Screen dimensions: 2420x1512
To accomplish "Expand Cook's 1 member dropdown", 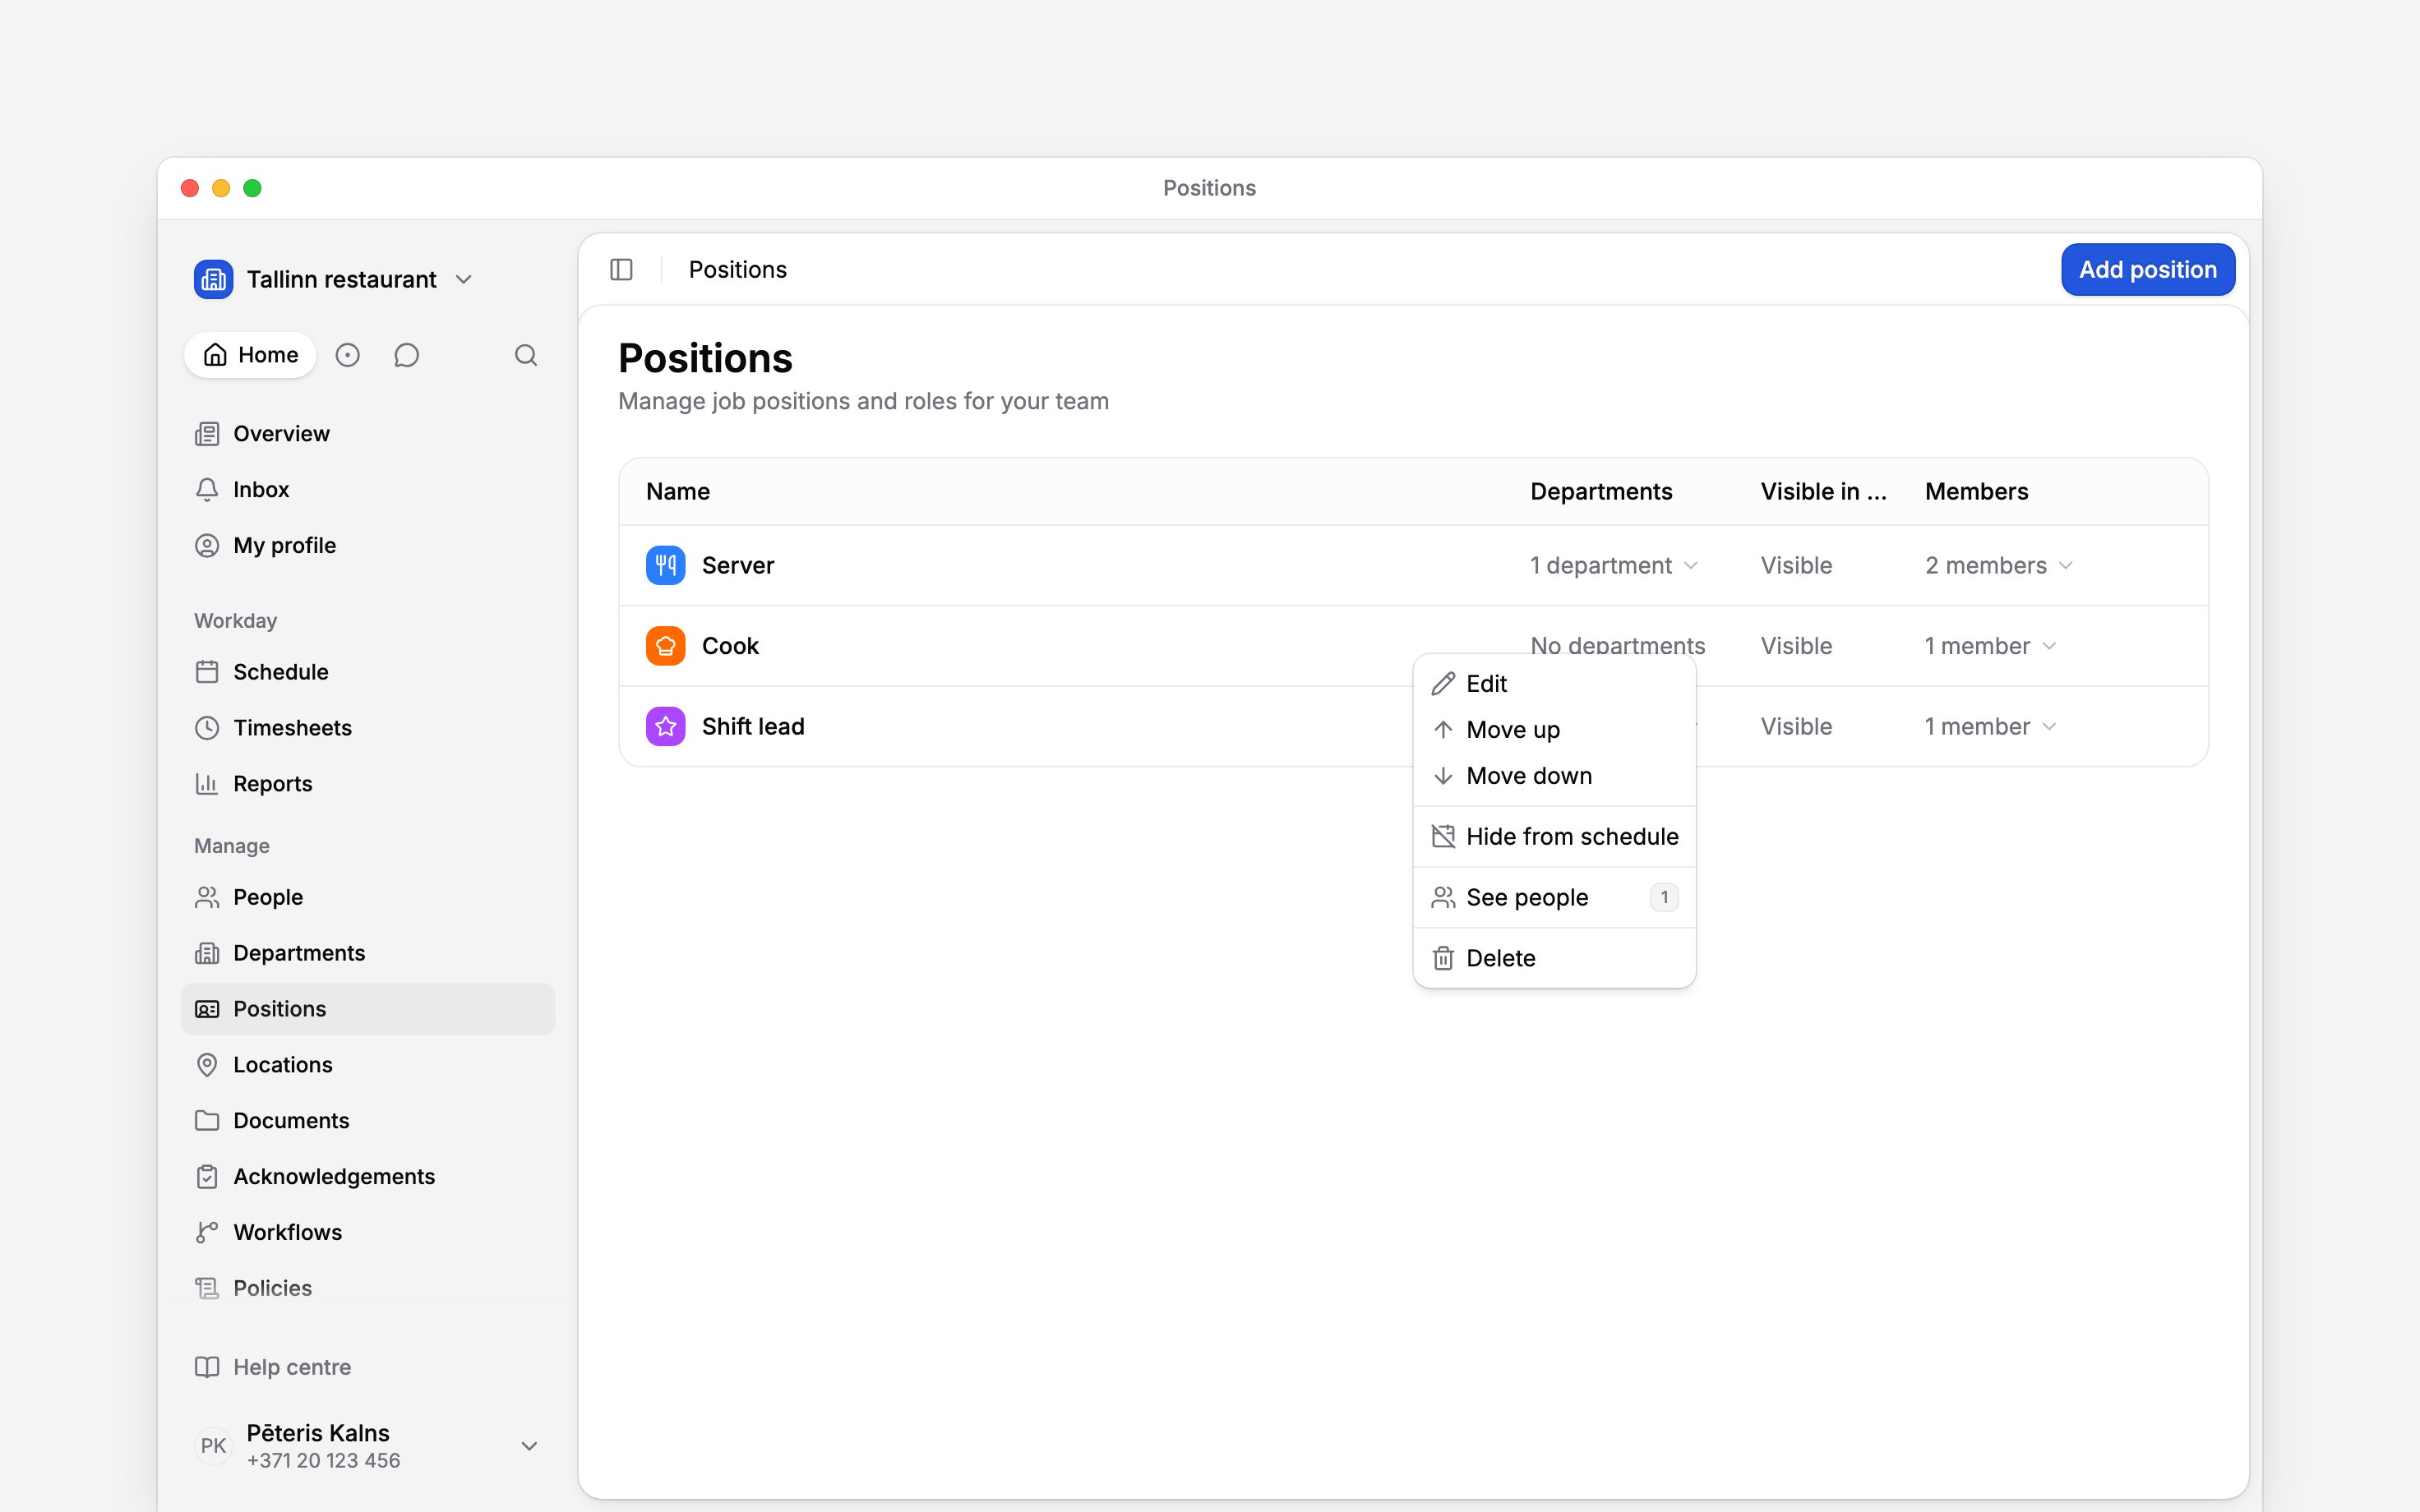I will (x=1990, y=646).
